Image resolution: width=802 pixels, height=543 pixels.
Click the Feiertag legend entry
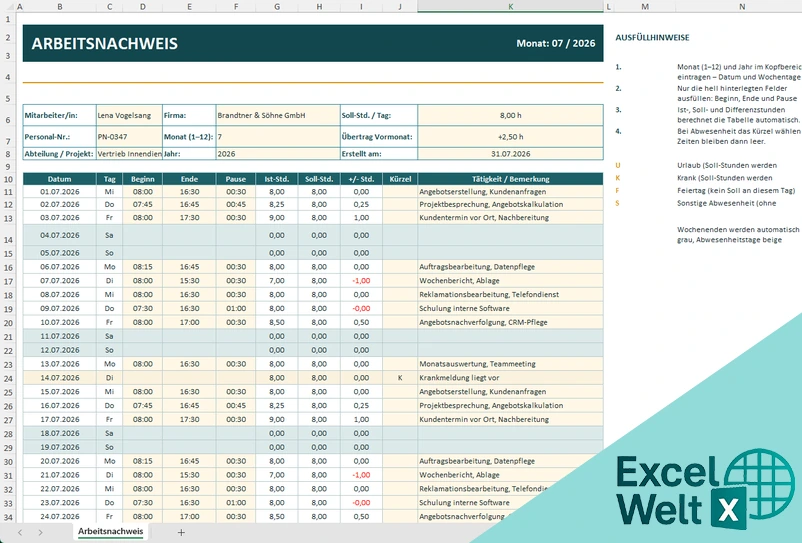736,191
